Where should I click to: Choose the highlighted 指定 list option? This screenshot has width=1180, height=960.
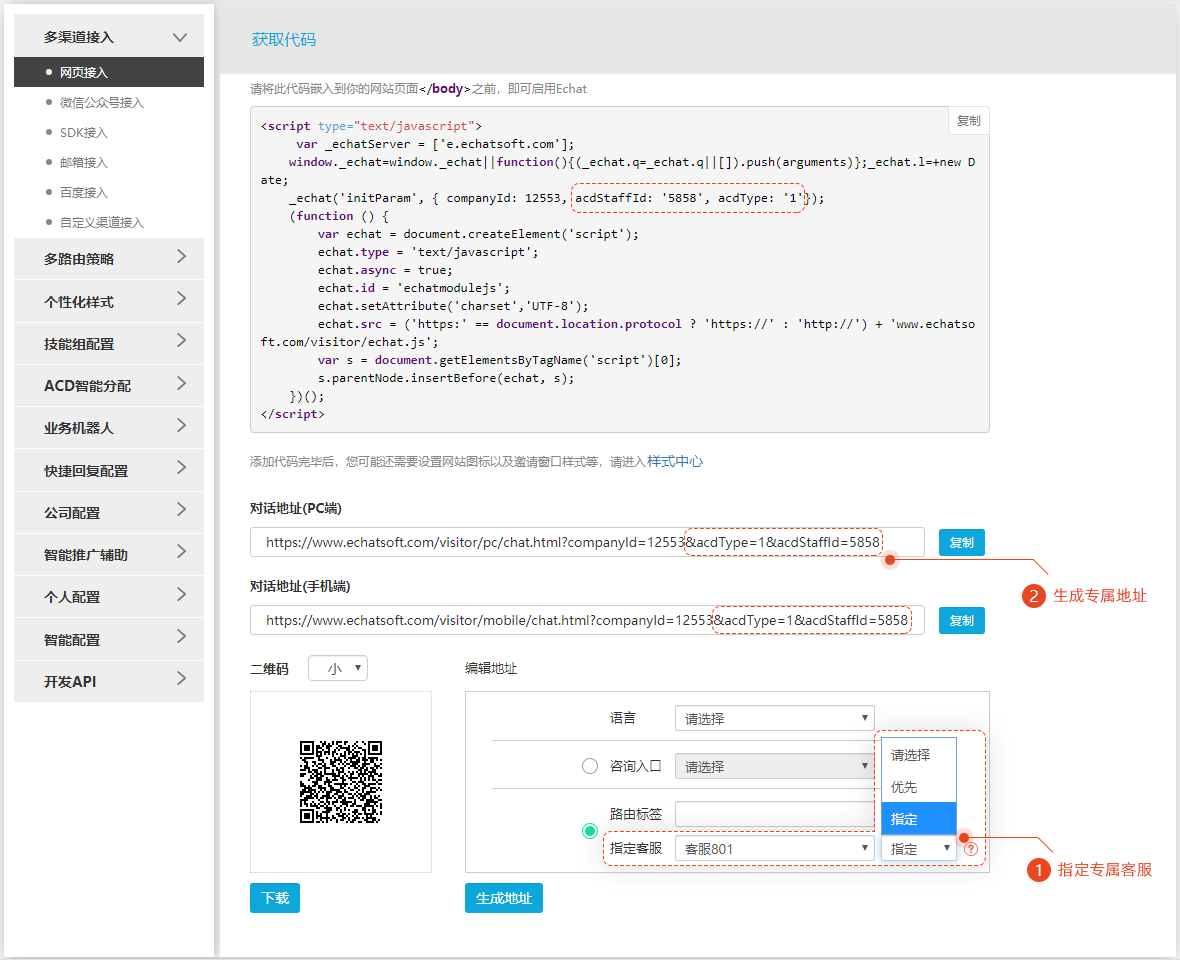pyautogui.click(x=919, y=819)
